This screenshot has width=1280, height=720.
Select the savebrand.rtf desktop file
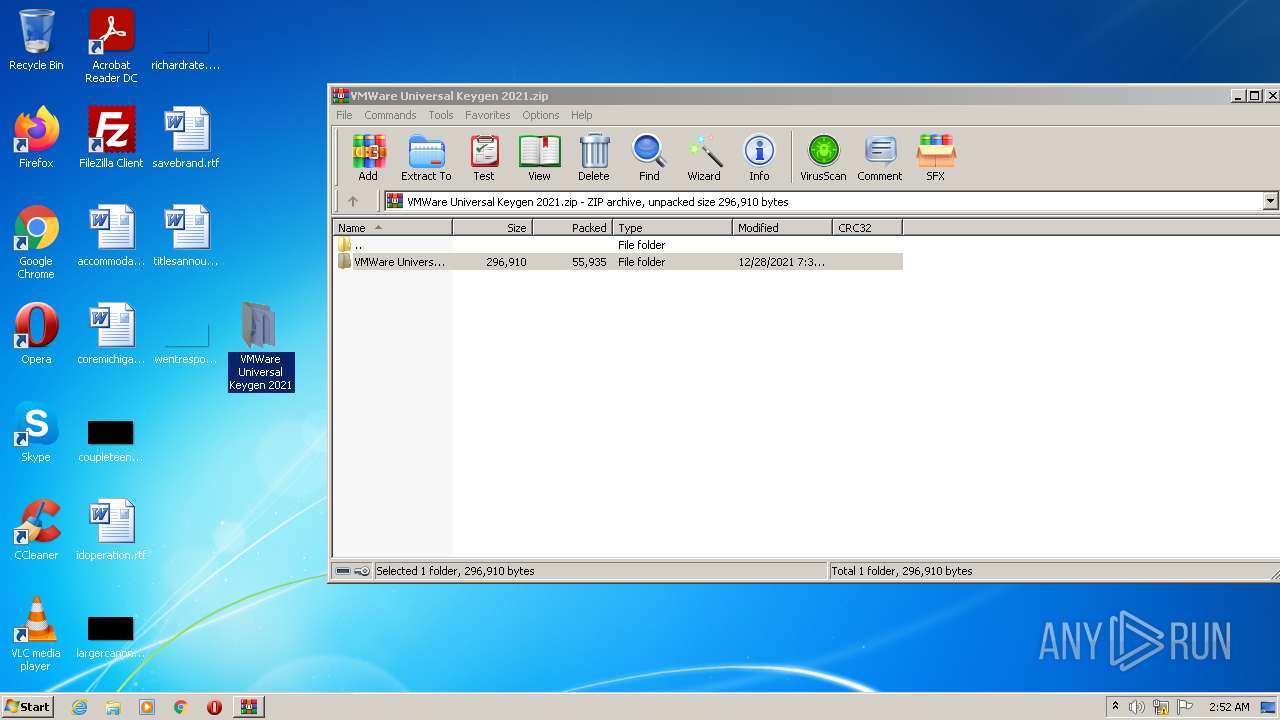click(x=186, y=138)
